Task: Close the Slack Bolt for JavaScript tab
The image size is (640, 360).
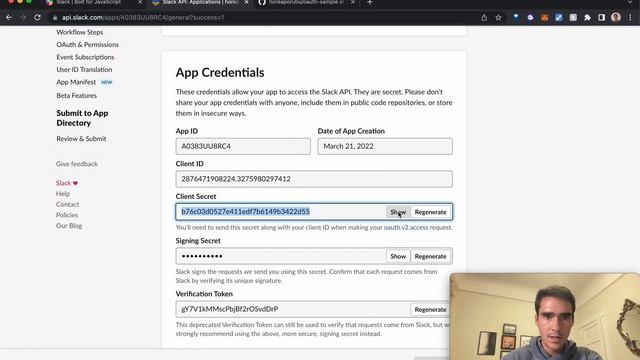Action: click(140, 2)
